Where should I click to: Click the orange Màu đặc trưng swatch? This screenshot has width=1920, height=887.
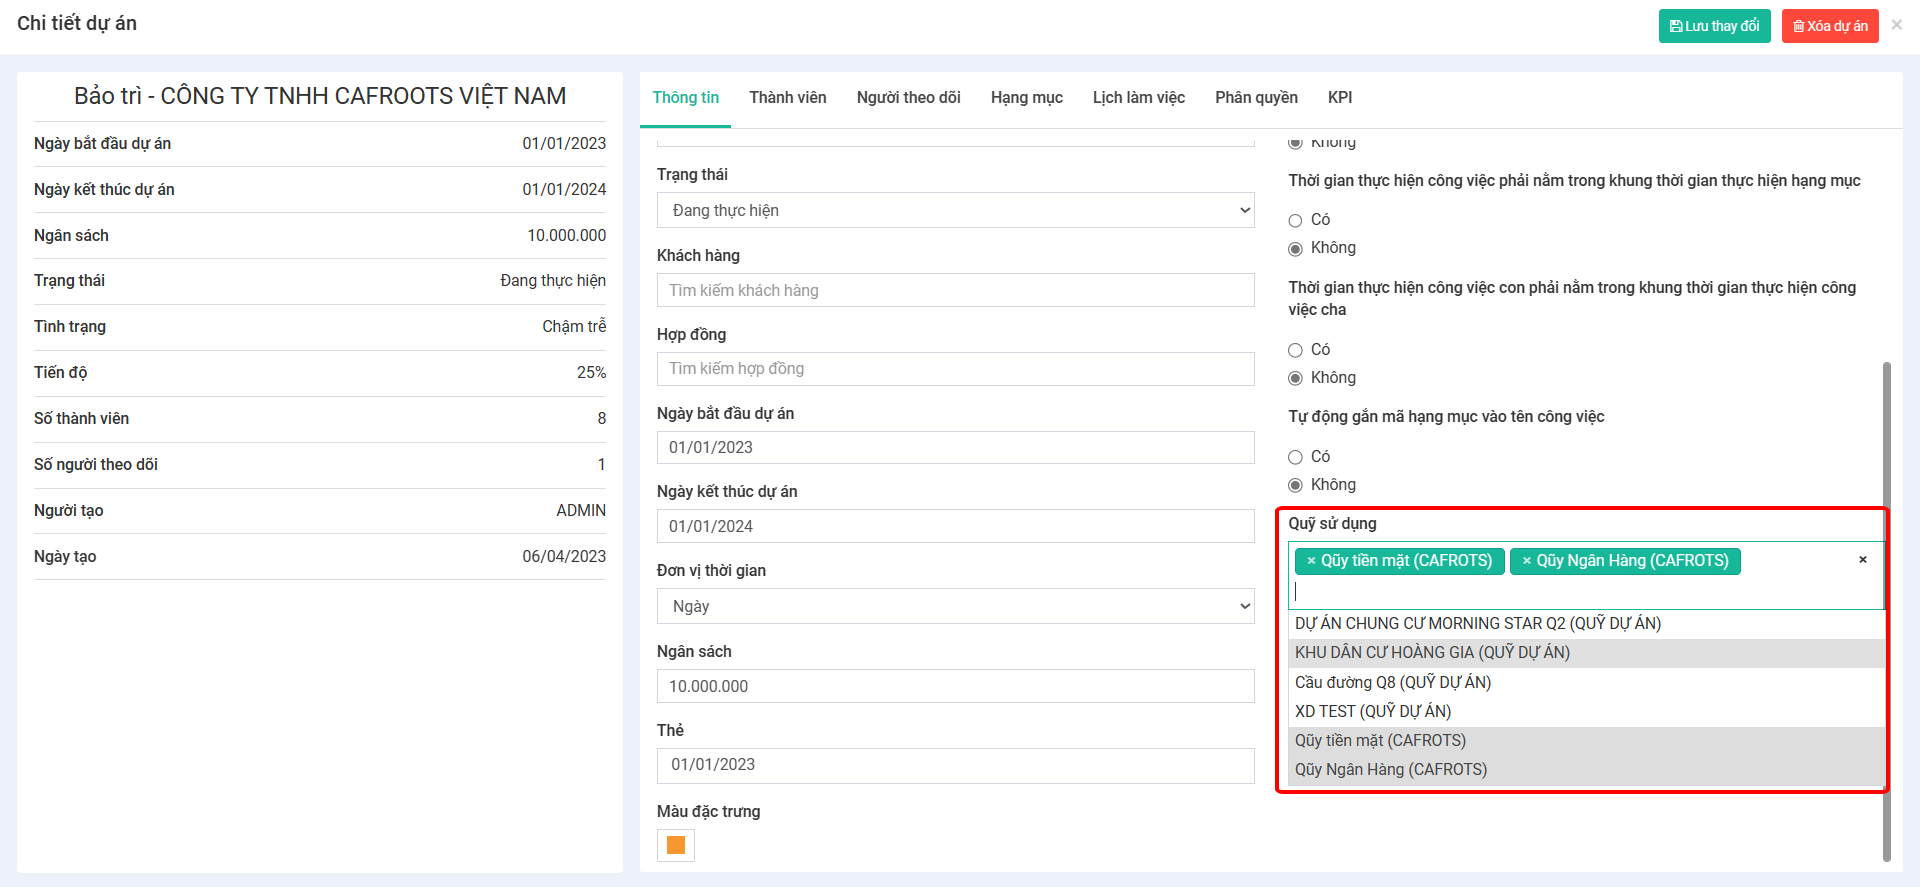pos(676,845)
